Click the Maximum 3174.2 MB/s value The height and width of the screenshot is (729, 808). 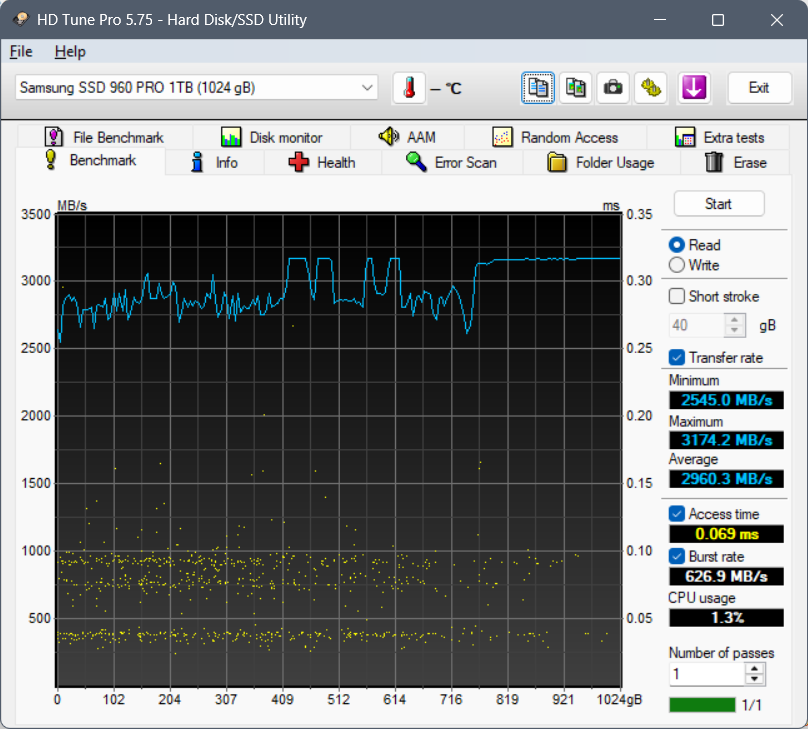(726, 440)
